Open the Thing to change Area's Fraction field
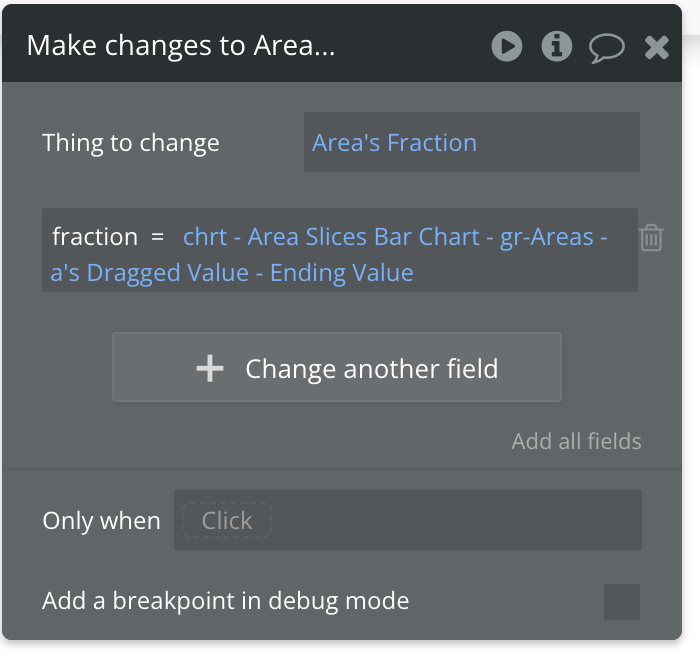 click(x=471, y=143)
